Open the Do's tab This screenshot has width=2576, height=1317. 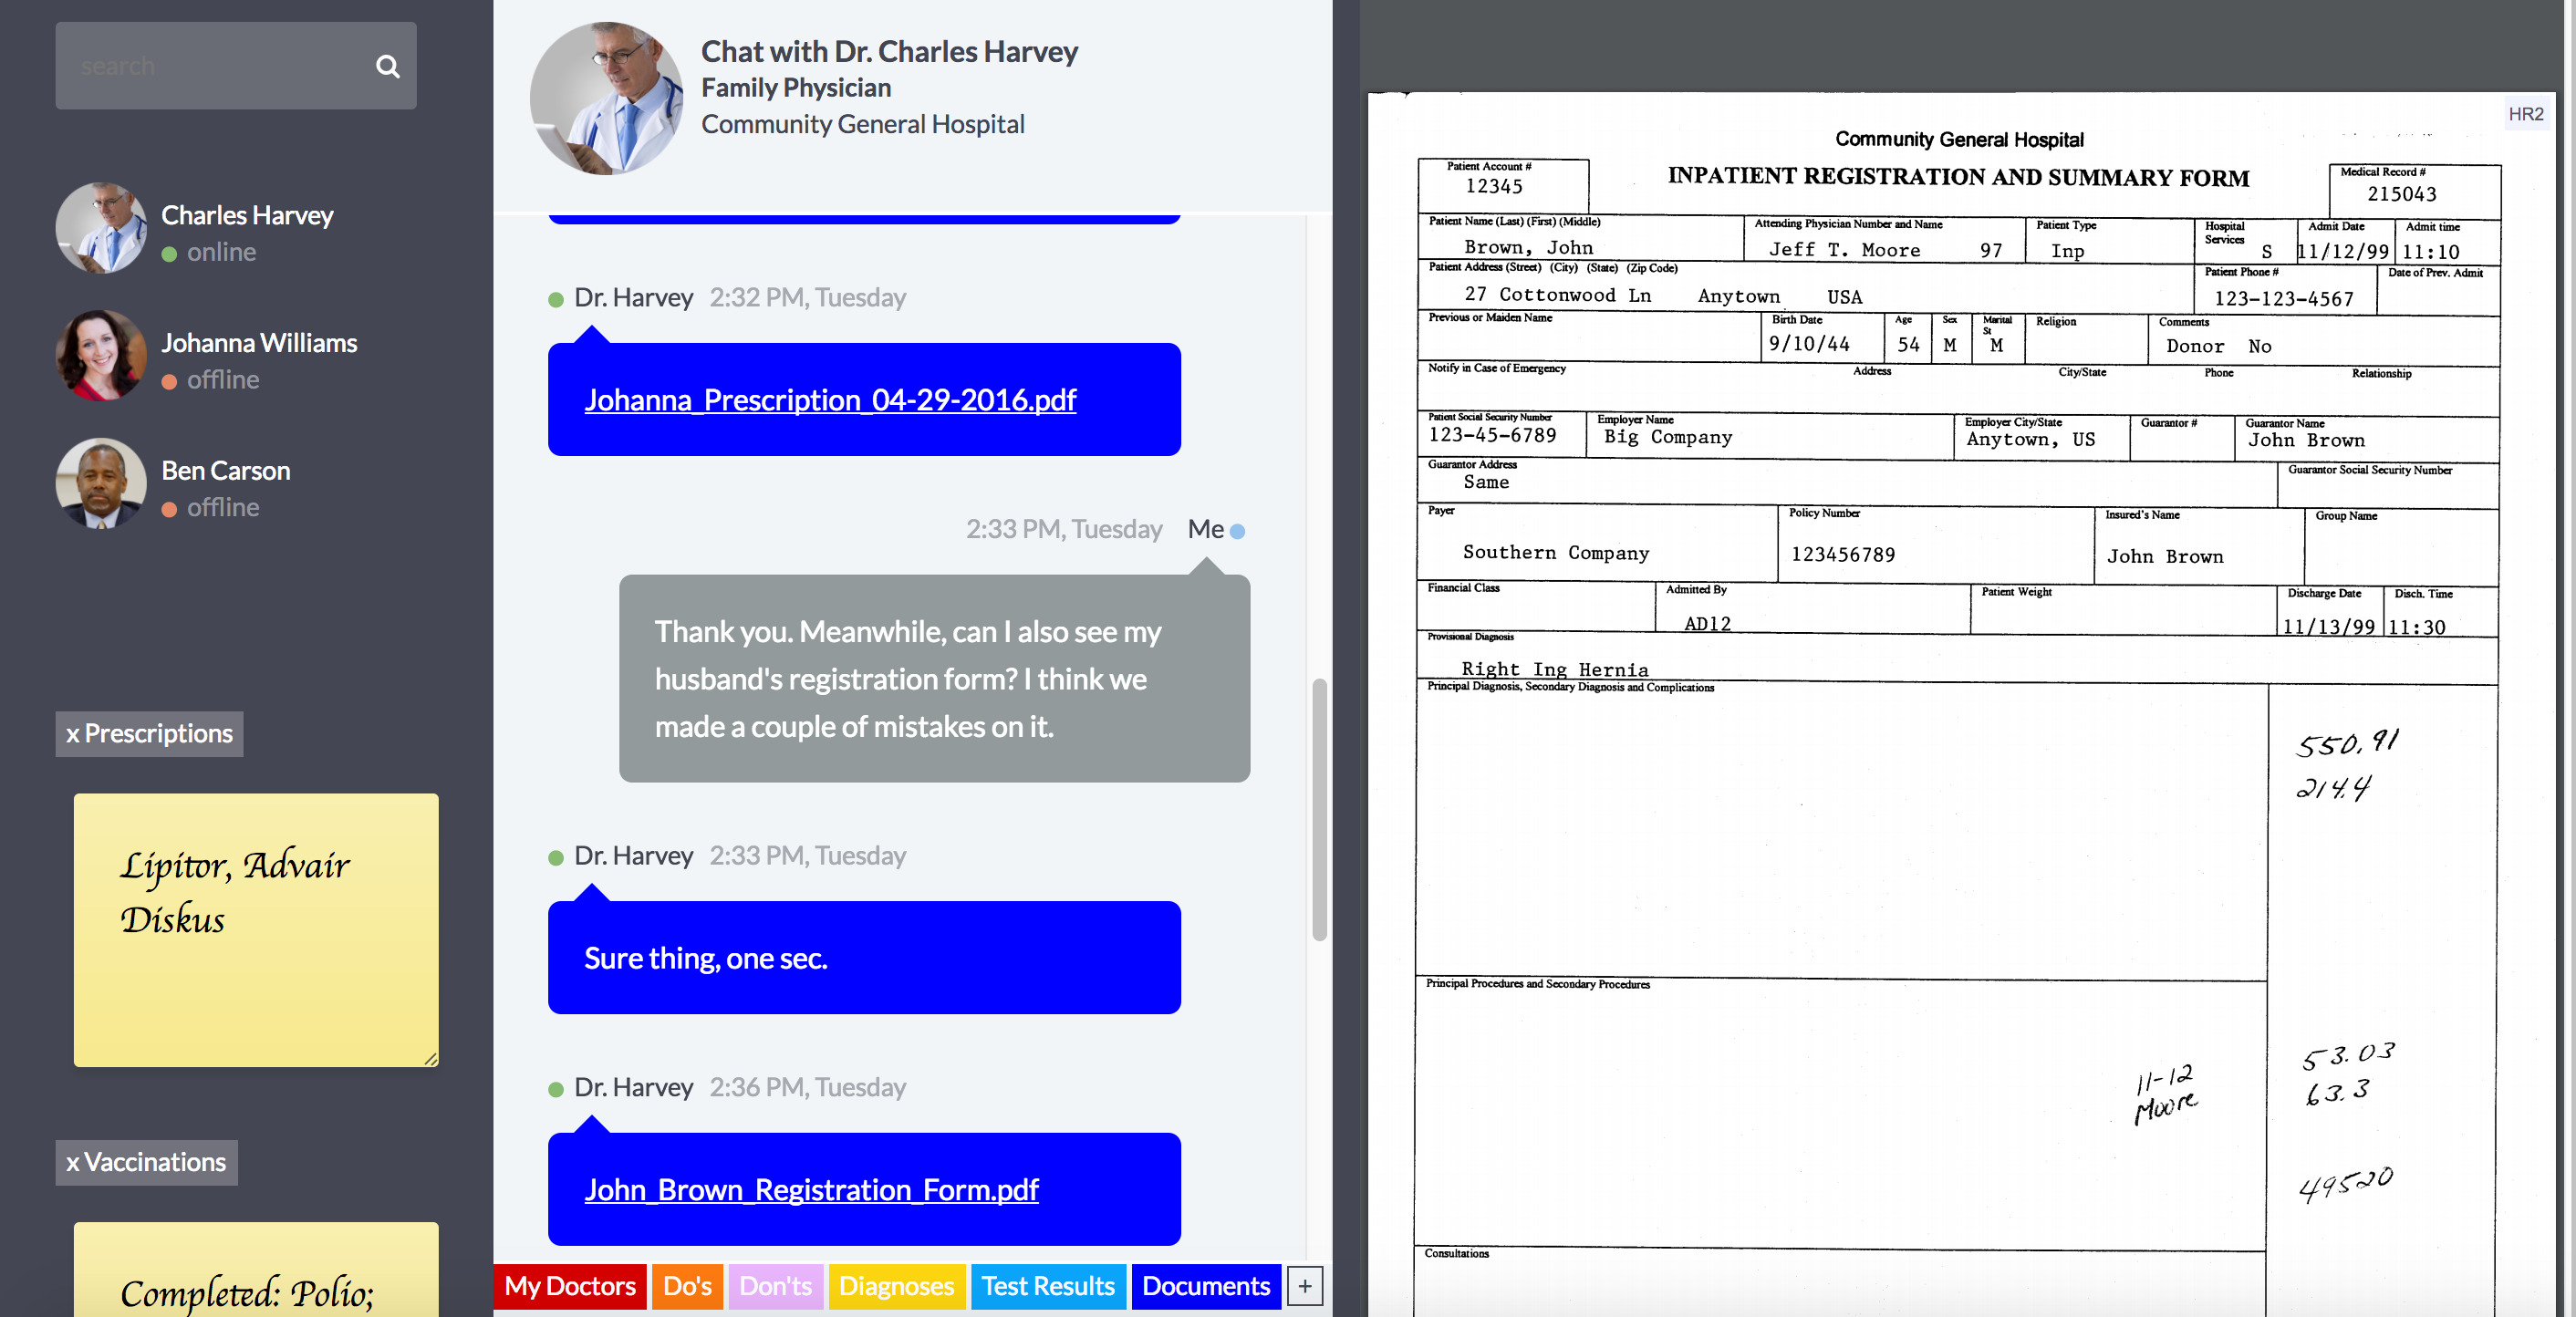687,1286
